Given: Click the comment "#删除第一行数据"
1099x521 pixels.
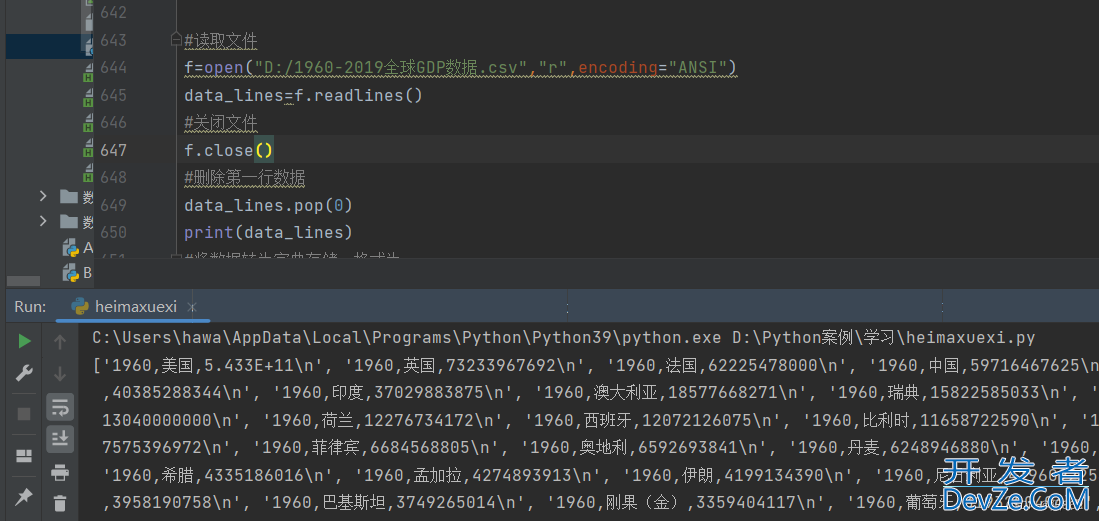Looking at the screenshot, I should [x=245, y=177].
